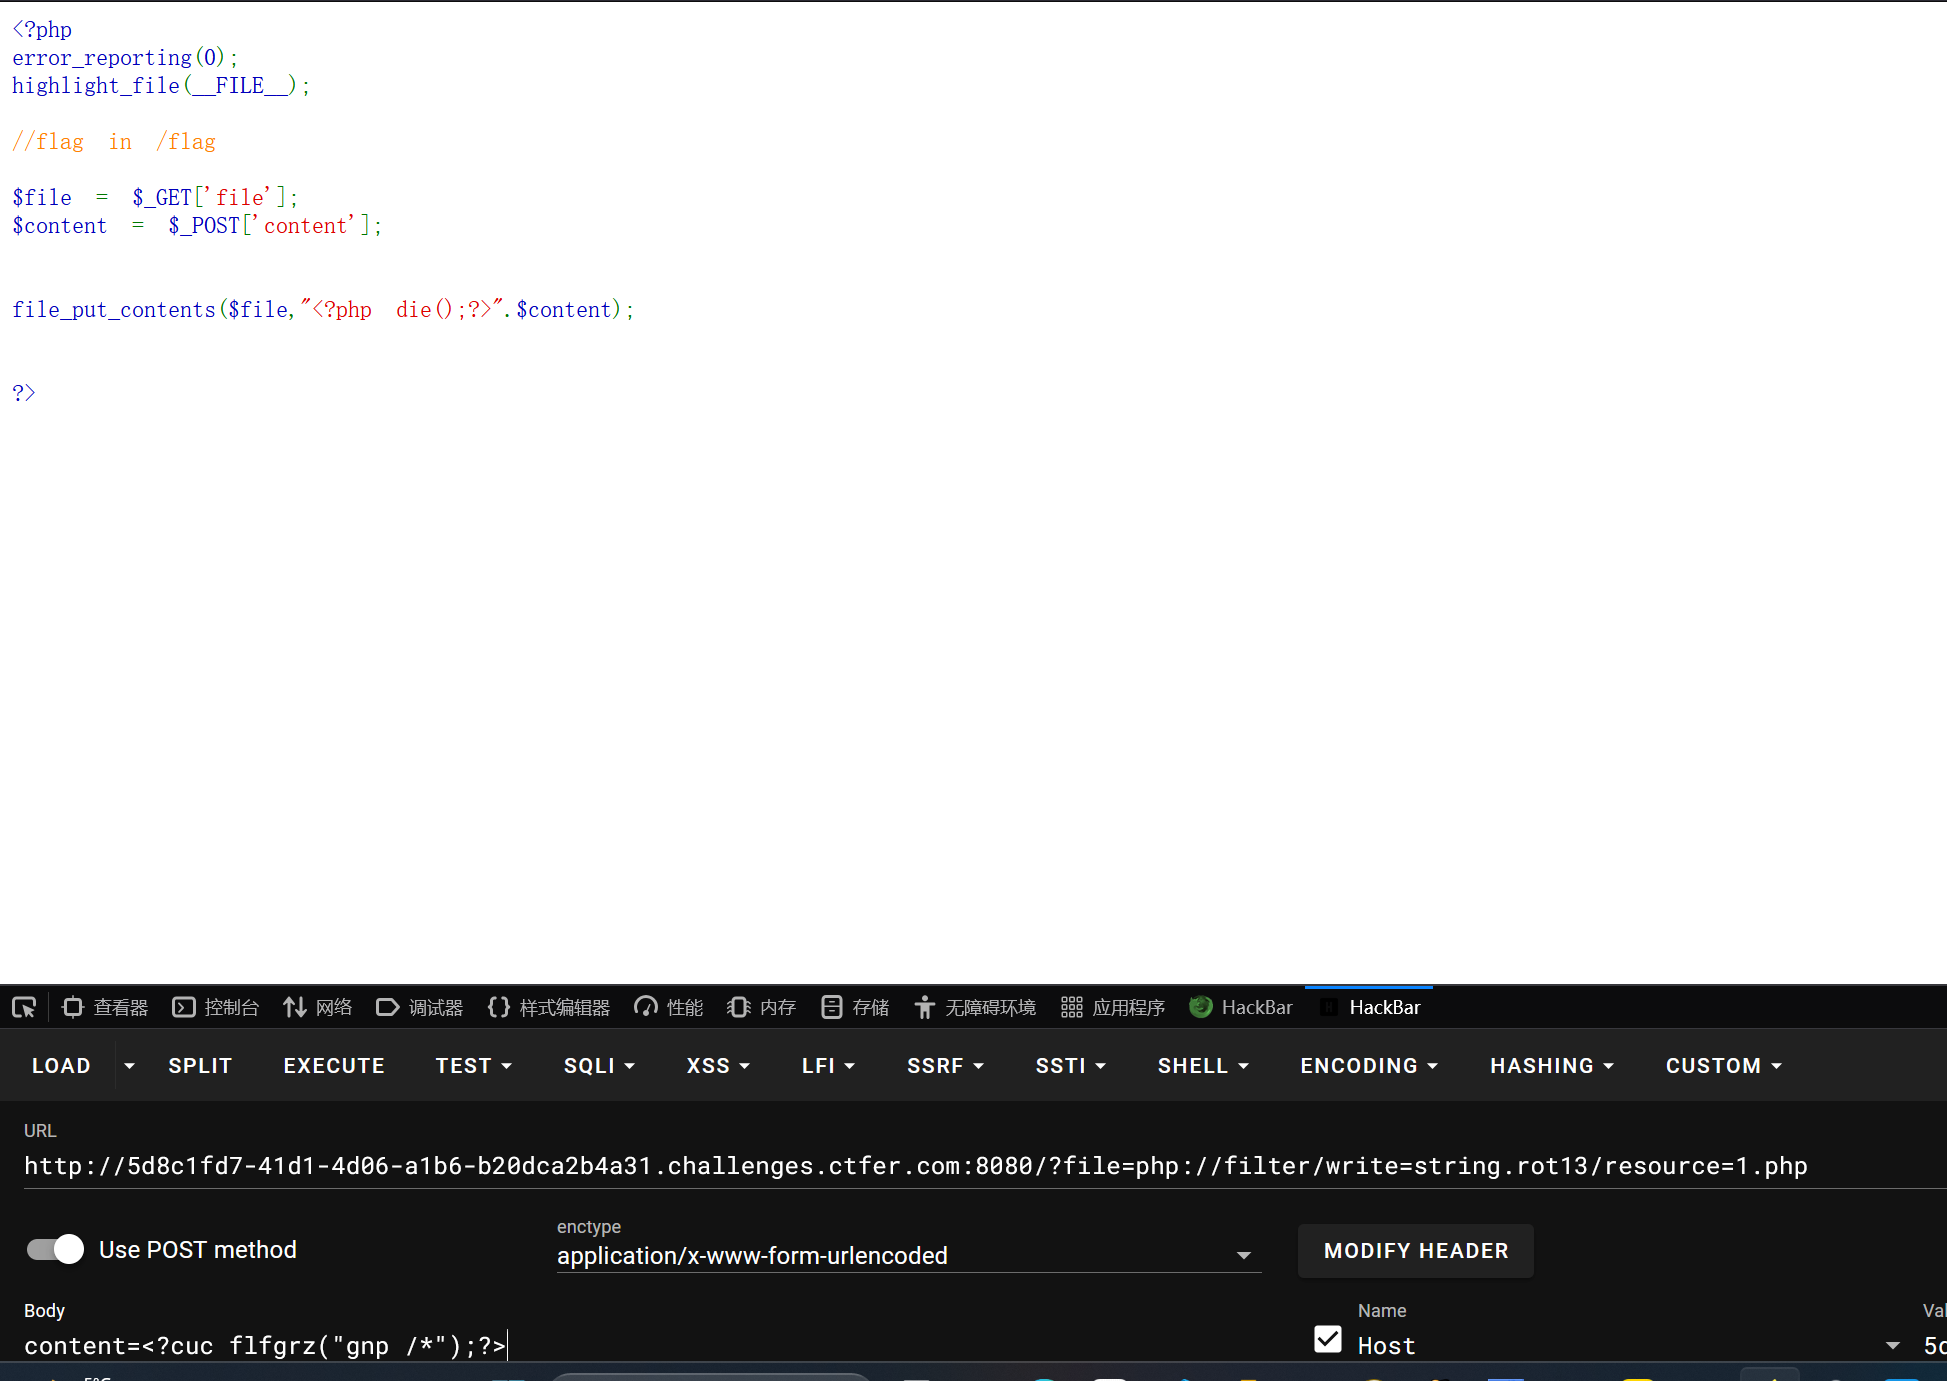Viewport: 1947px width, 1381px height.
Task: Open the ENCODING dropdown menu
Action: coord(1368,1066)
